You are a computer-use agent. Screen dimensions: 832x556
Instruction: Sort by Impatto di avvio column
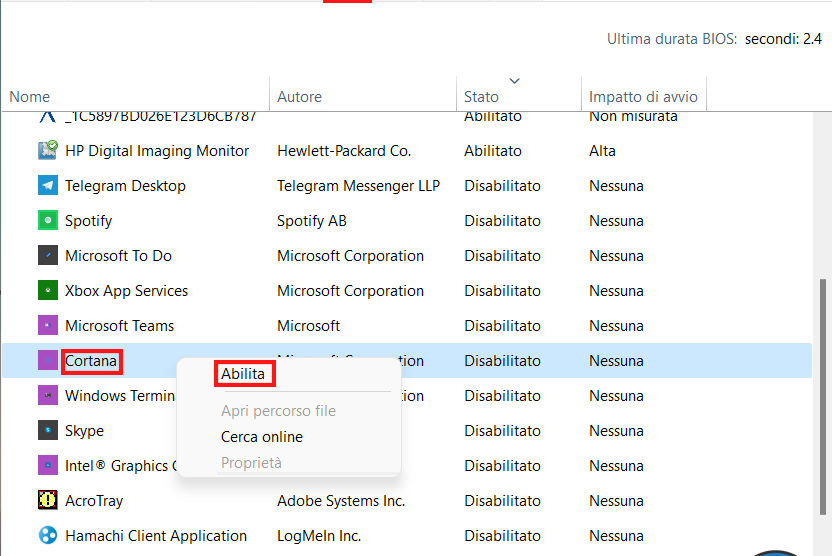(643, 97)
